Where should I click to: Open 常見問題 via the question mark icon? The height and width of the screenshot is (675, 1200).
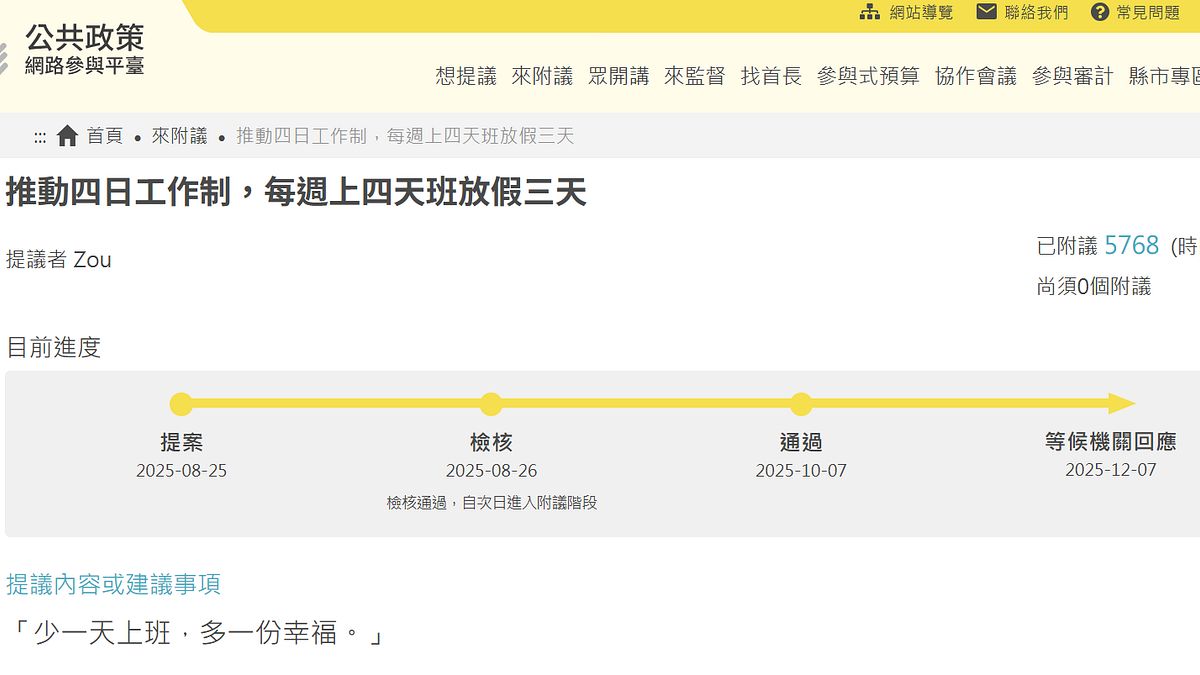coord(1098,11)
